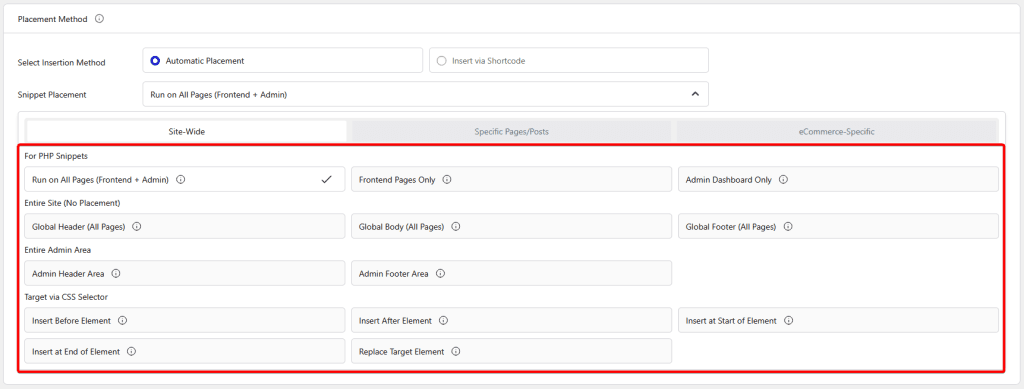Click info icon beside Run on All Pages option
The image size is (1024, 389).
[x=181, y=179]
